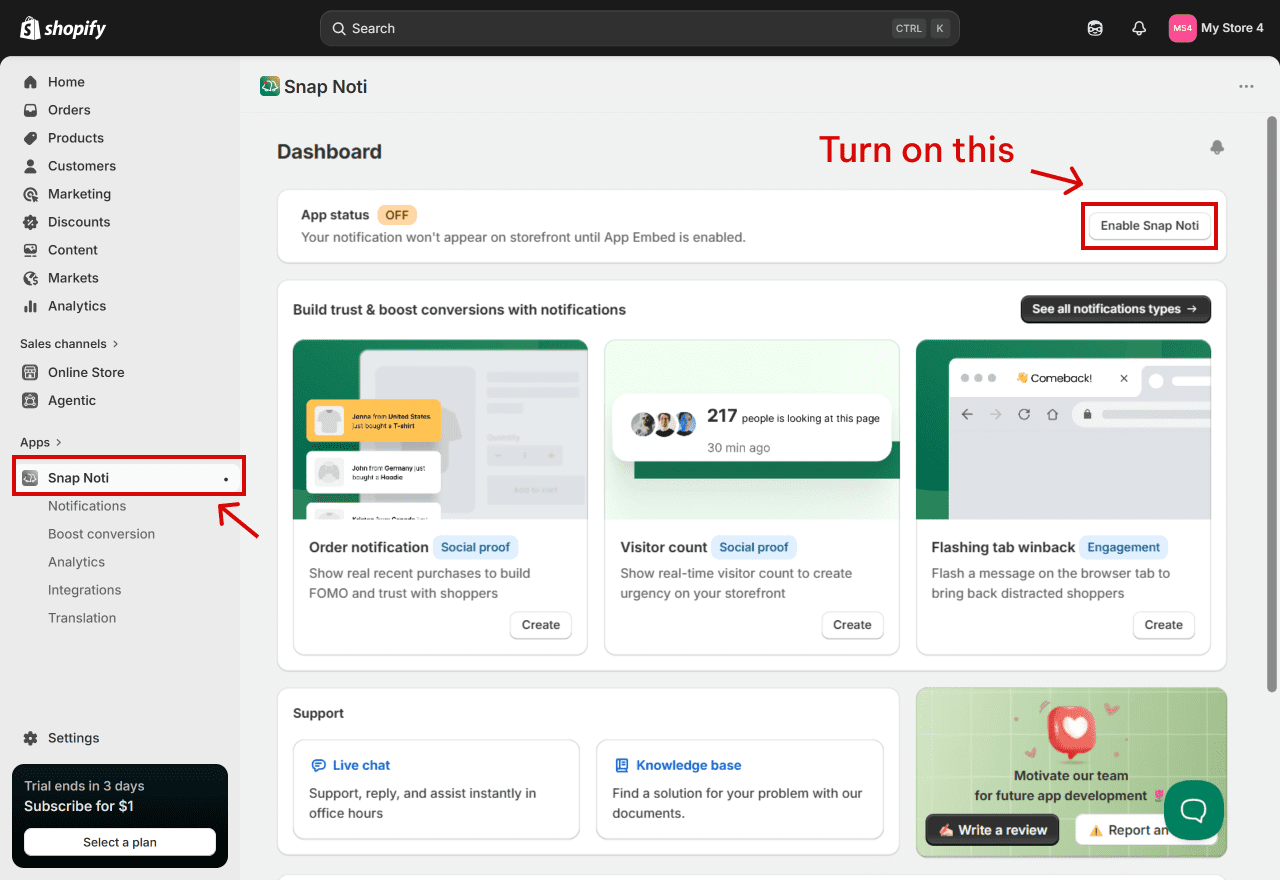The height and width of the screenshot is (880, 1280).
Task: Create a Visitor count notification
Action: (x=852, y=625)
